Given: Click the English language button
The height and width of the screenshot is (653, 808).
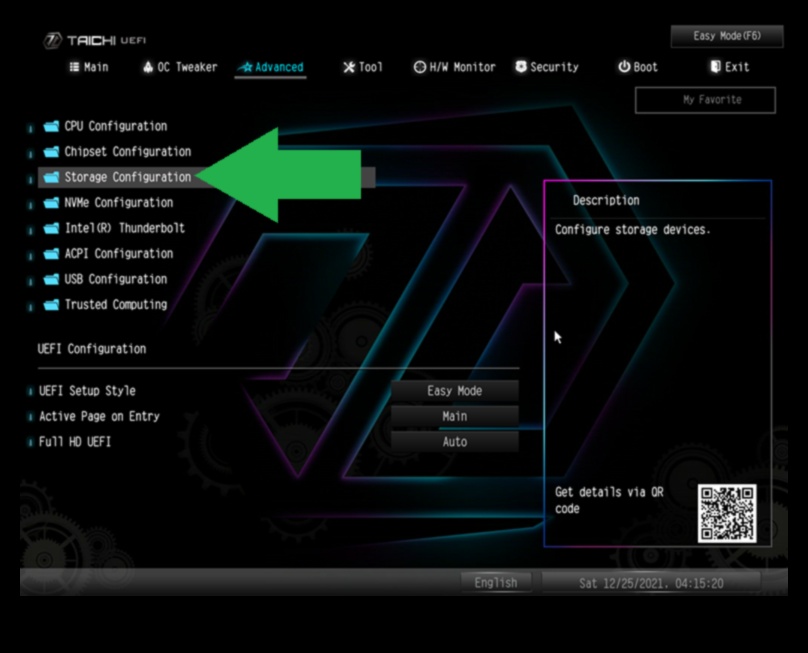Looking at the screenshot, I should pyautogui.click(x=496, y=583).
